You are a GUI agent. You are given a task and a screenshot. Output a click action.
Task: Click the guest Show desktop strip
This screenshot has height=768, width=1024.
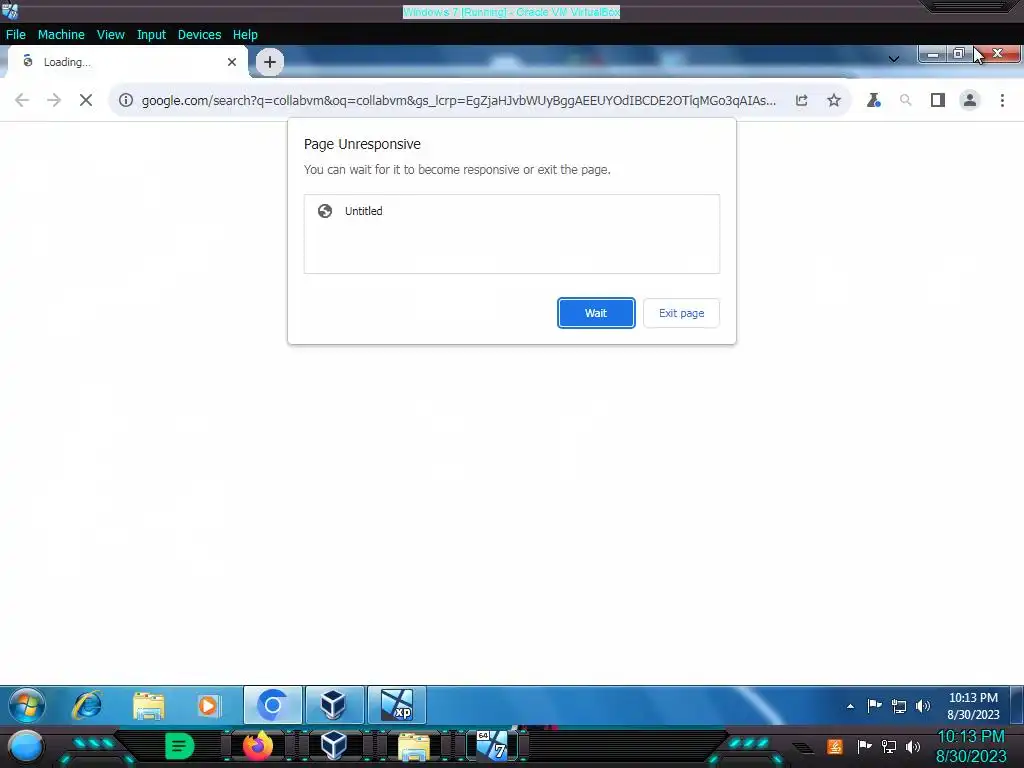coord(1017,705)
